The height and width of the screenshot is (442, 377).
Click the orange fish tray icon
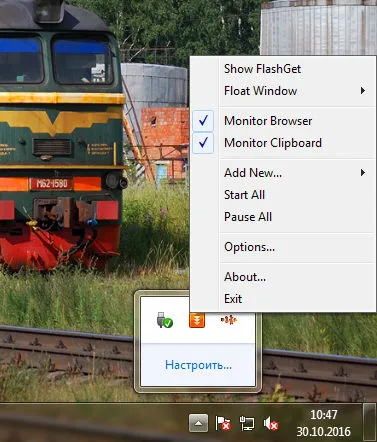229,320
